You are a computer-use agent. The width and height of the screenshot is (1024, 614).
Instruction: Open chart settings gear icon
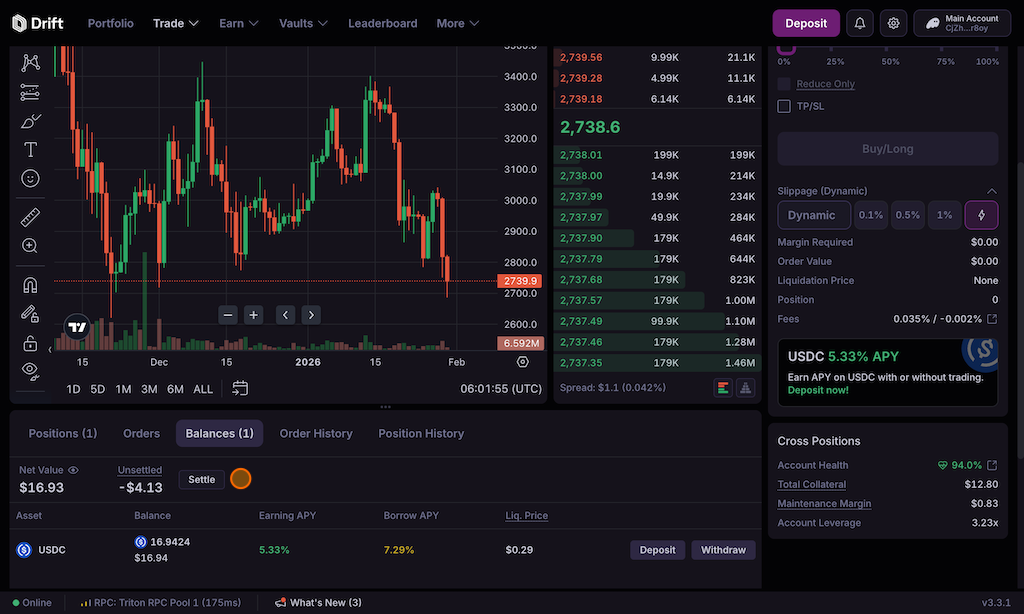tap(521, 362)
